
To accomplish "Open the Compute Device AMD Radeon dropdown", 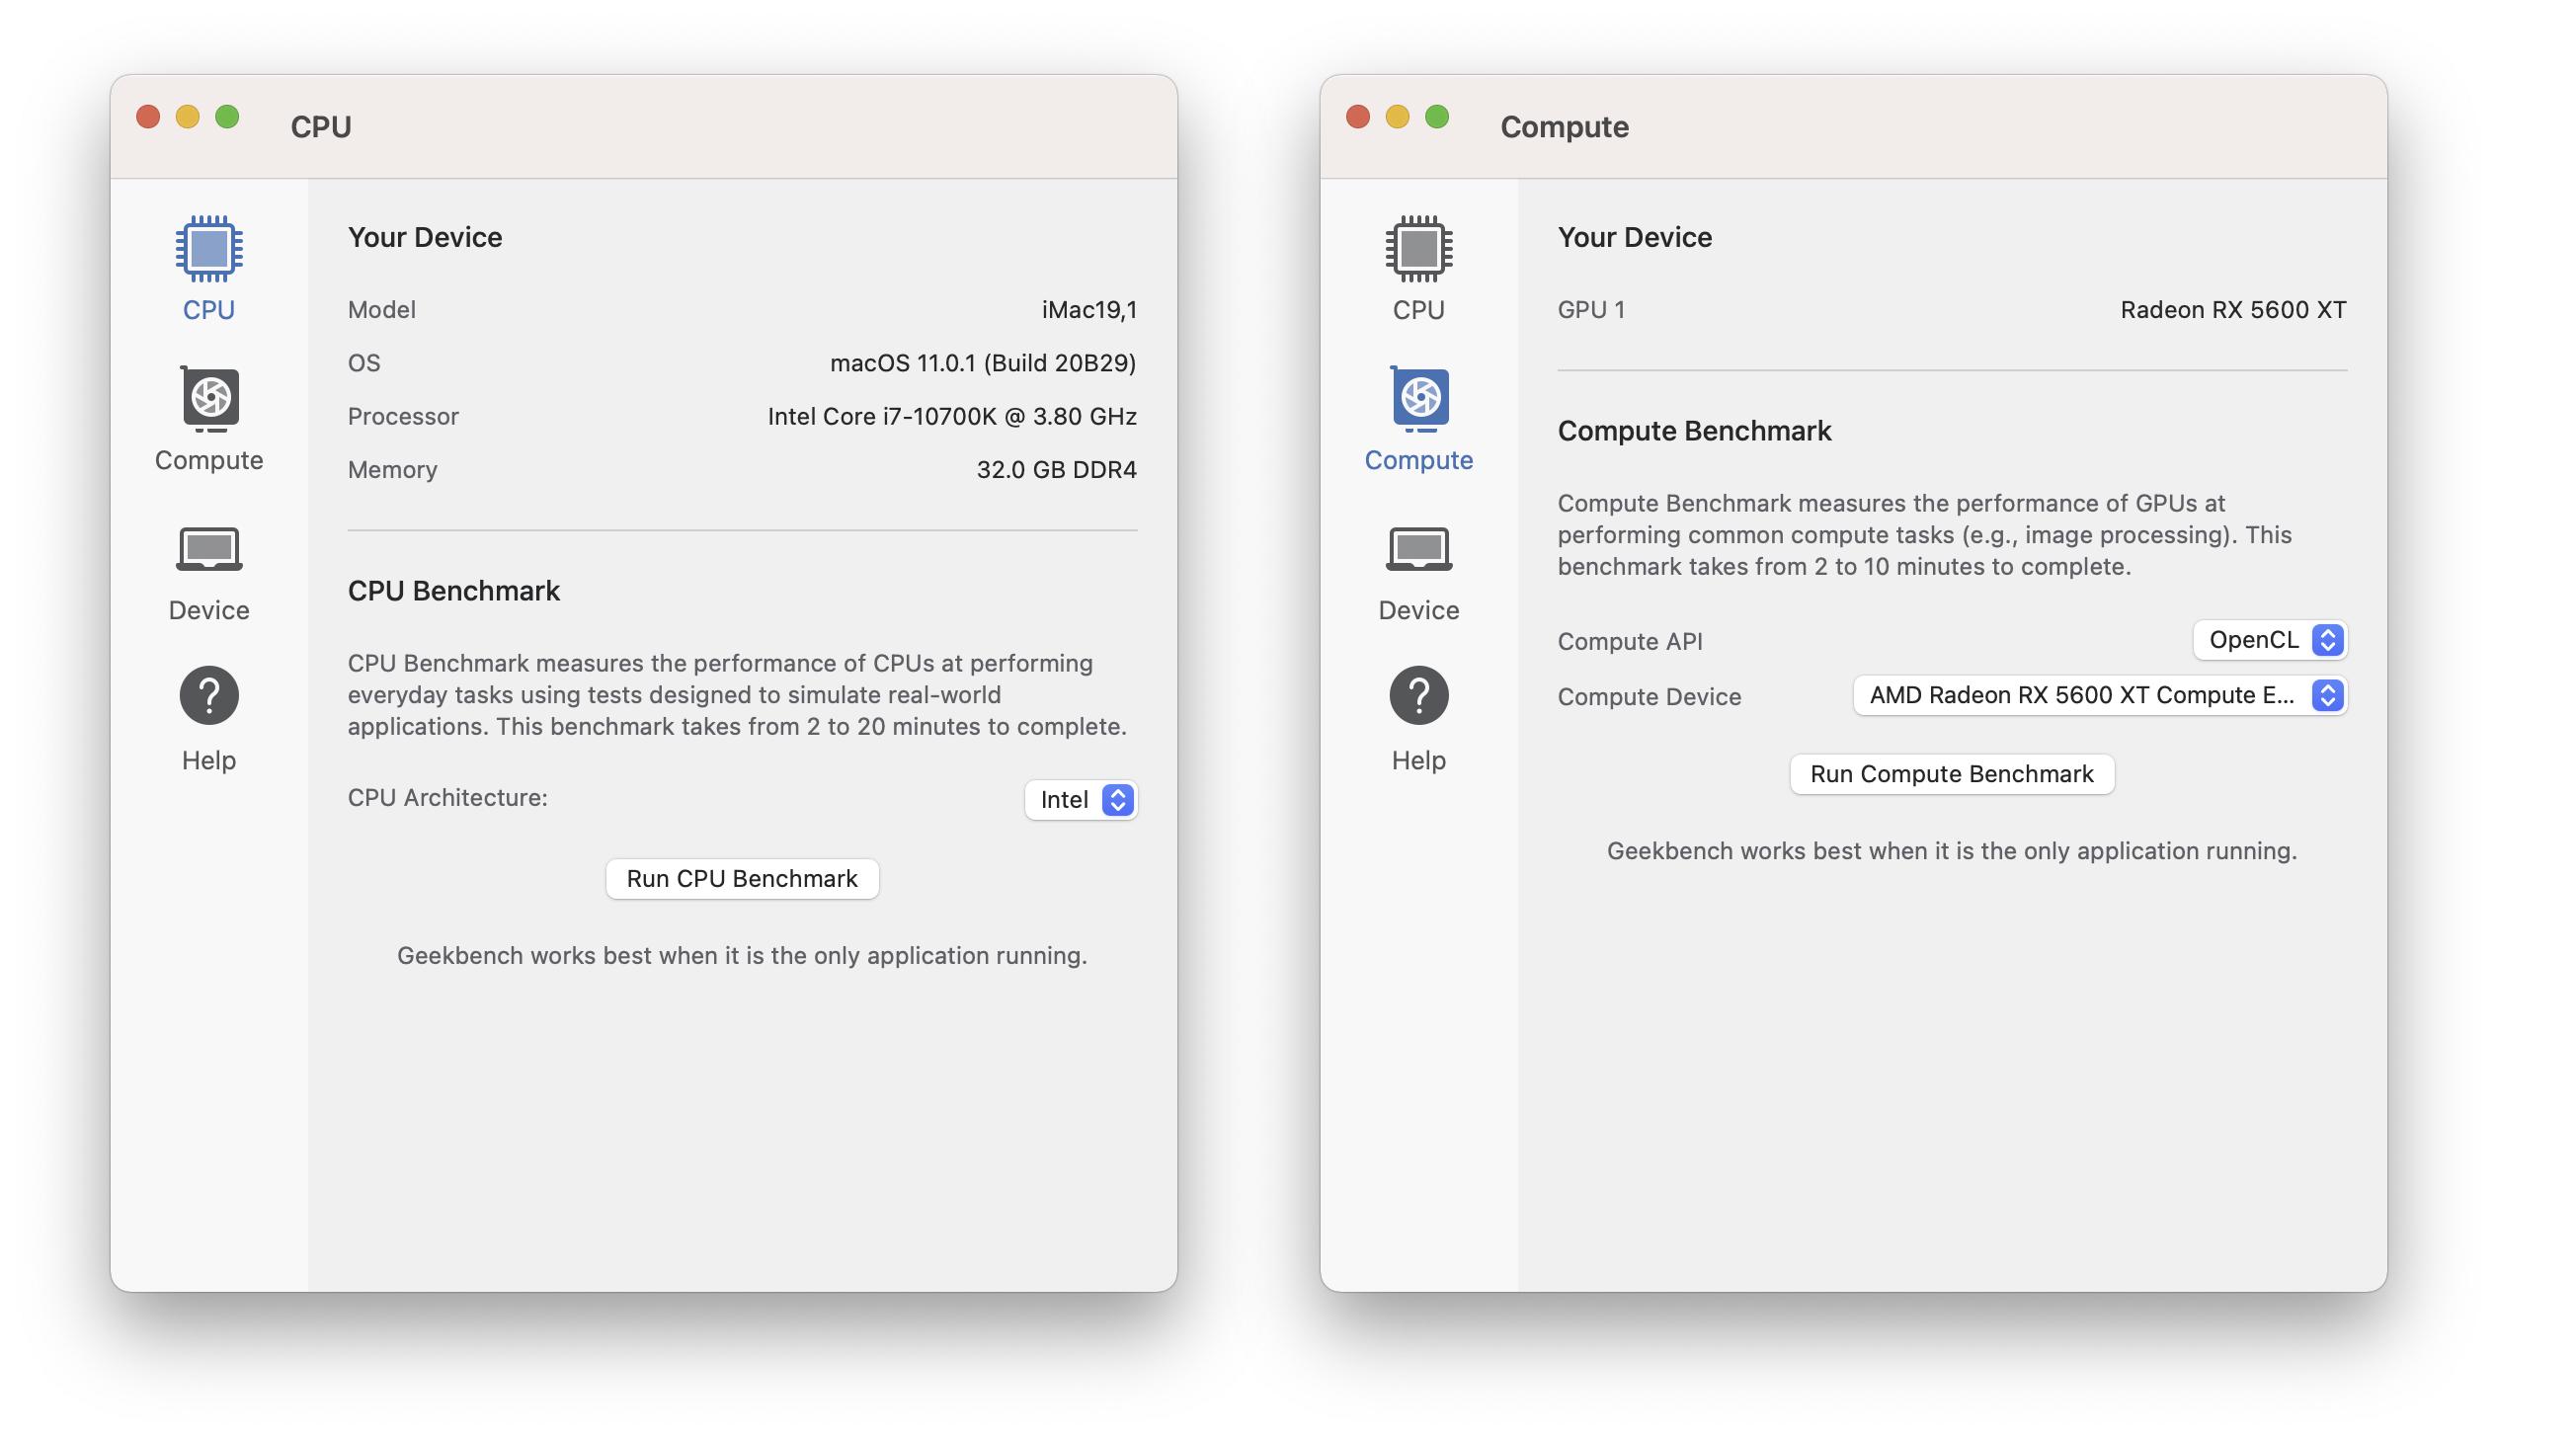I will pyautogui.click(x=2099, y=695).
